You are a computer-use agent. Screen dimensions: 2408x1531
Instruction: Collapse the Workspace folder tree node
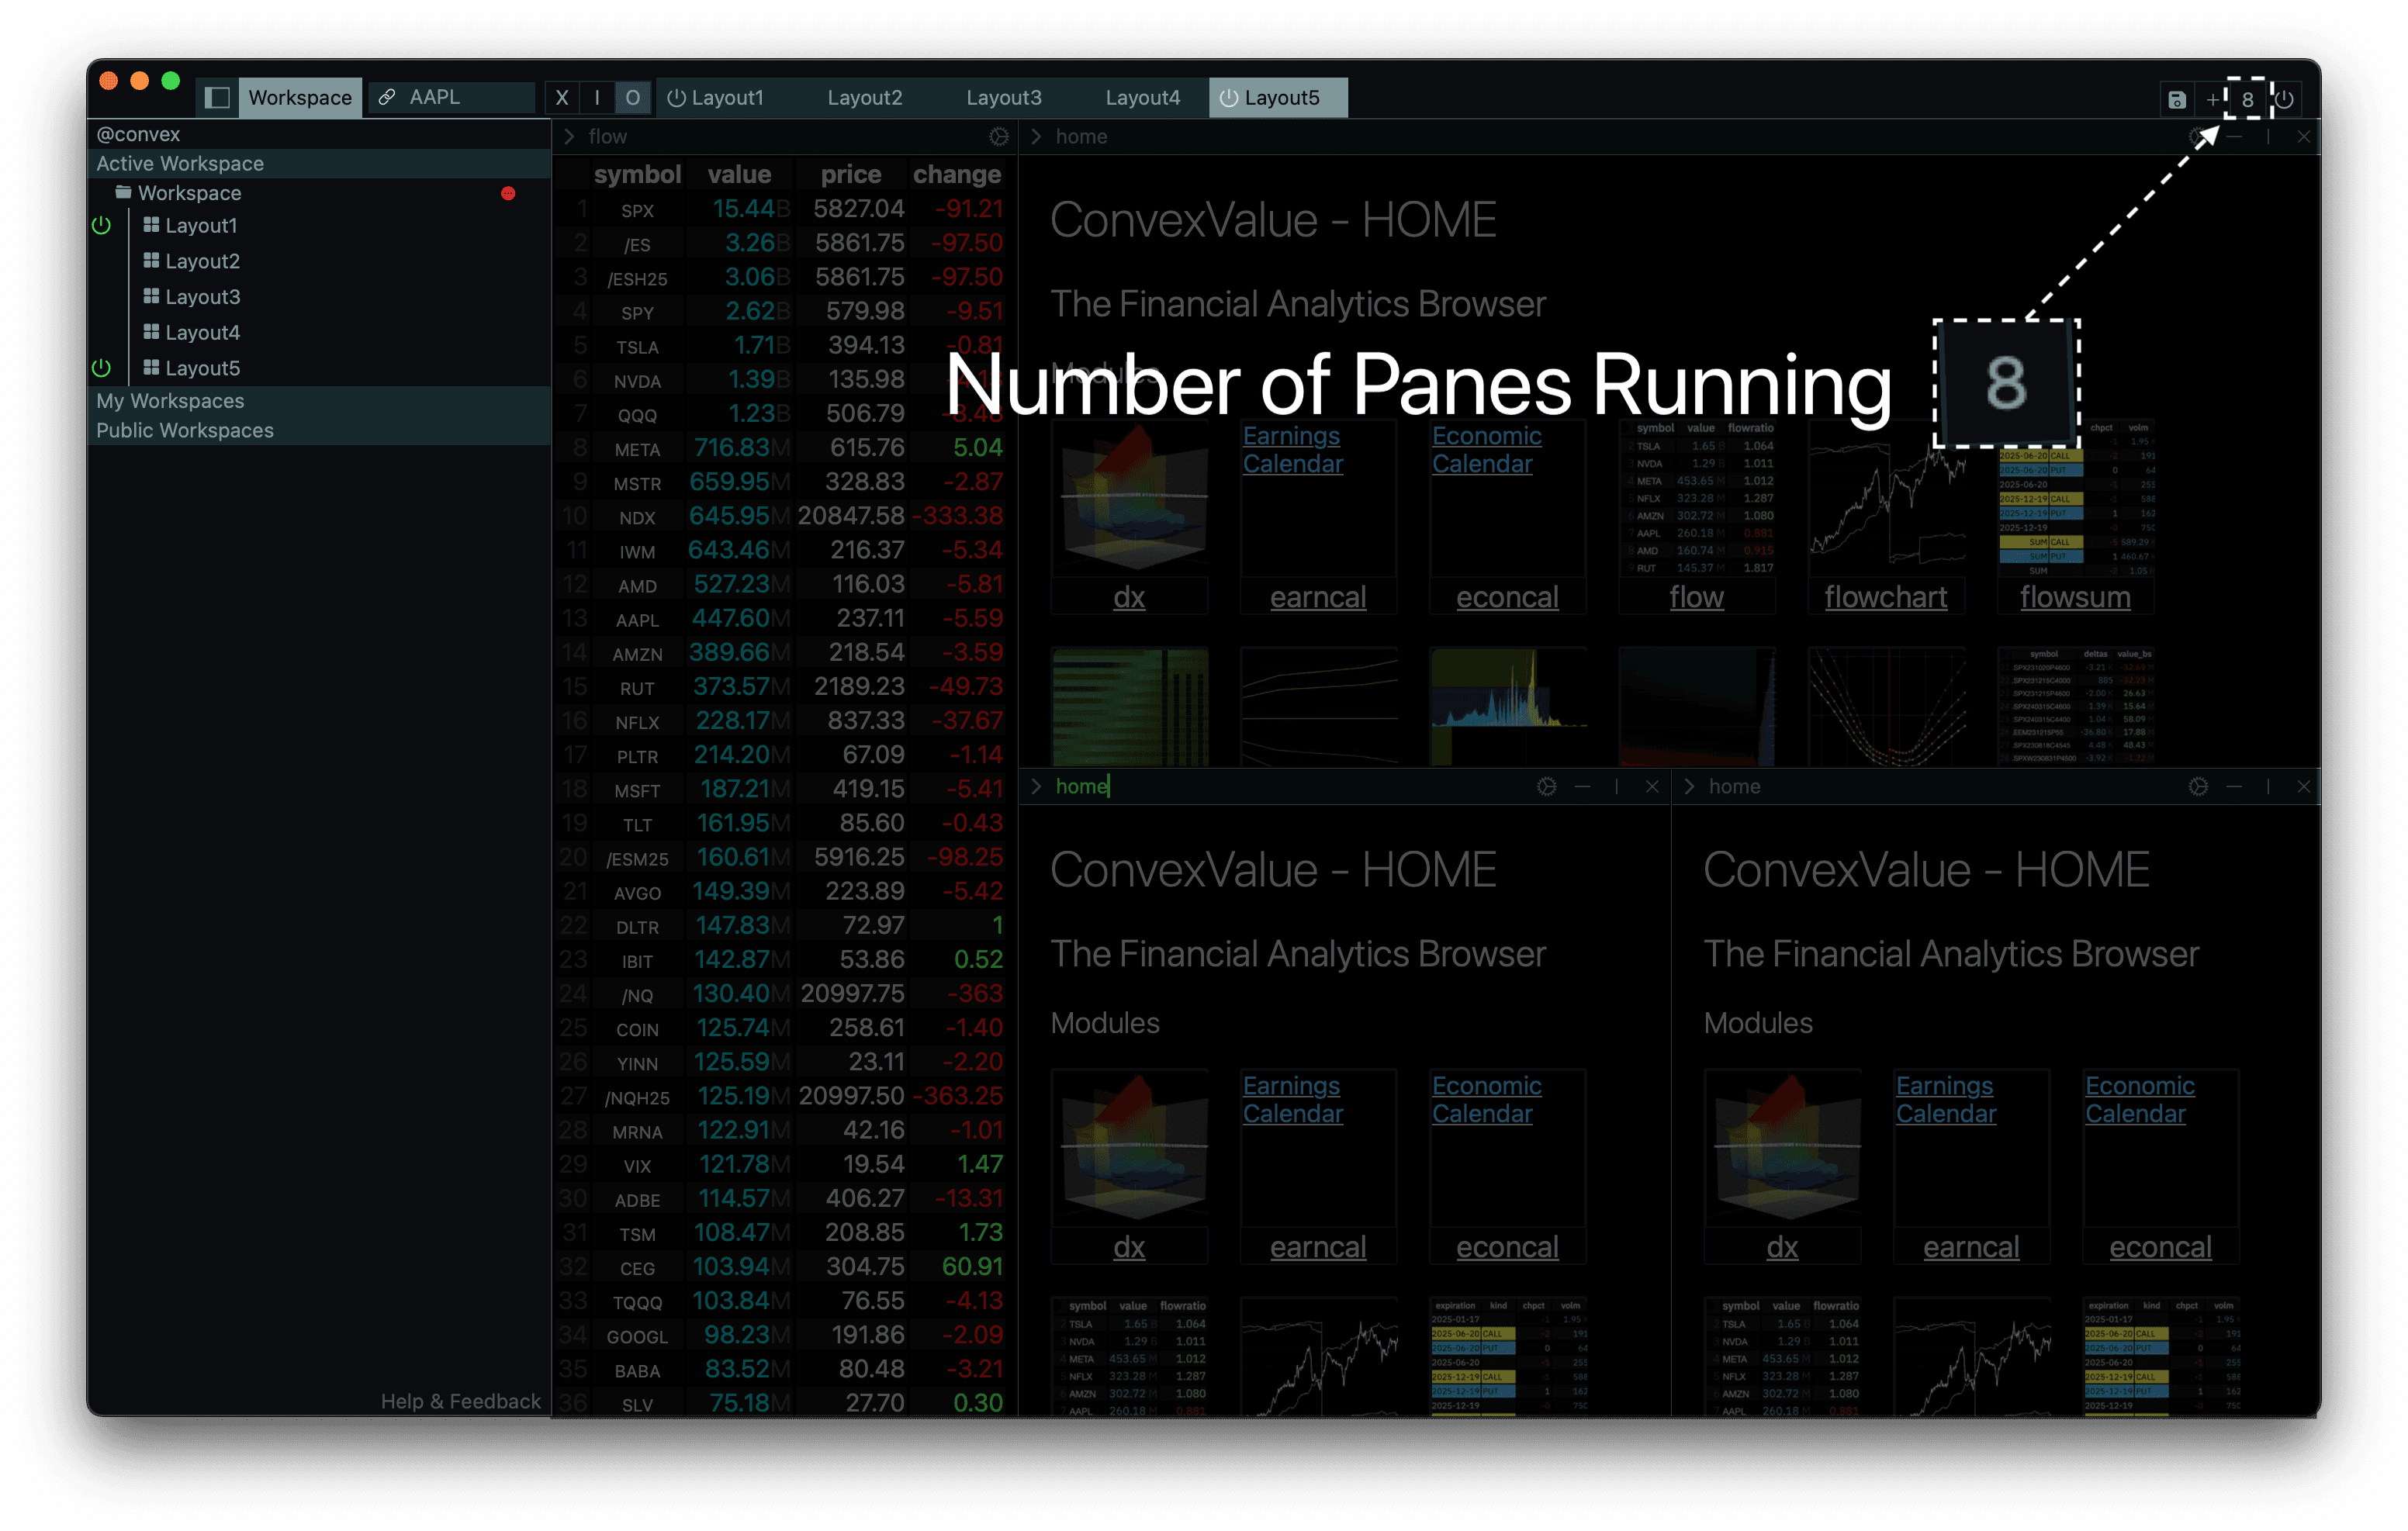coord(189,193)
